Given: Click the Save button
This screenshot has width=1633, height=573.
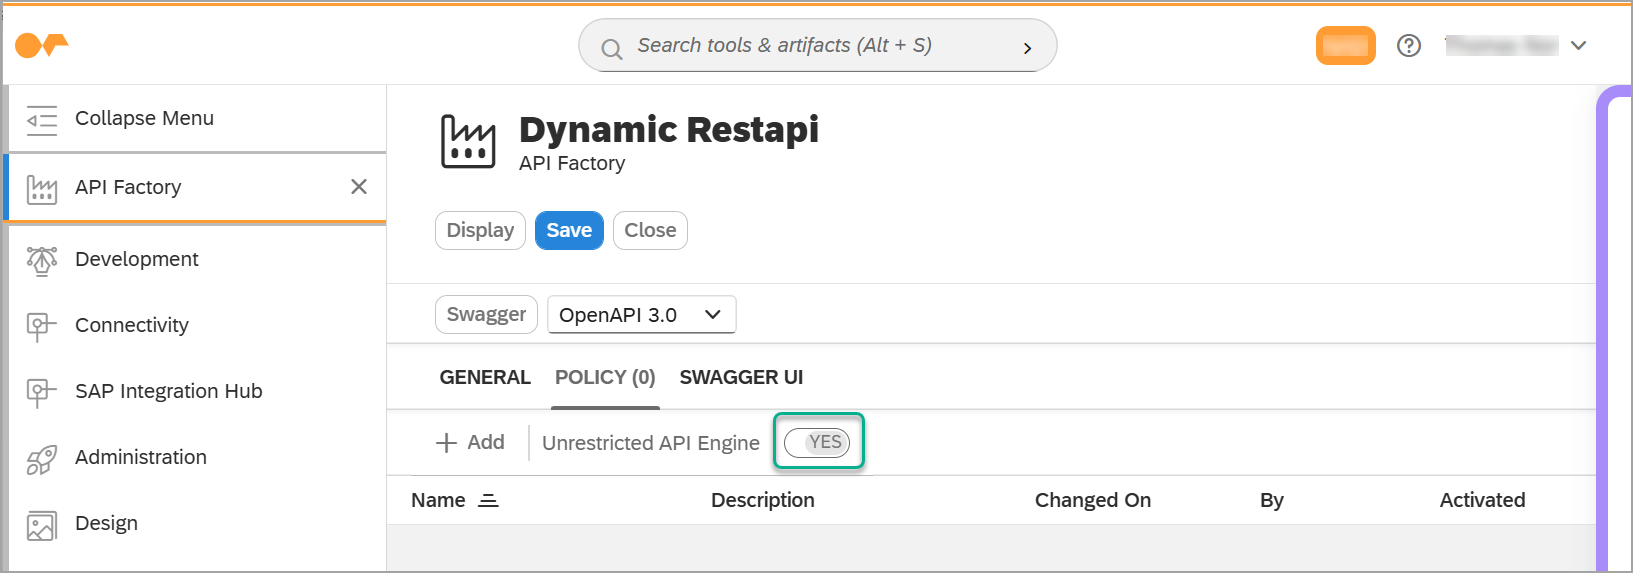Looking at the screenshot, I should pyautogui.click(x=569, y=230).
